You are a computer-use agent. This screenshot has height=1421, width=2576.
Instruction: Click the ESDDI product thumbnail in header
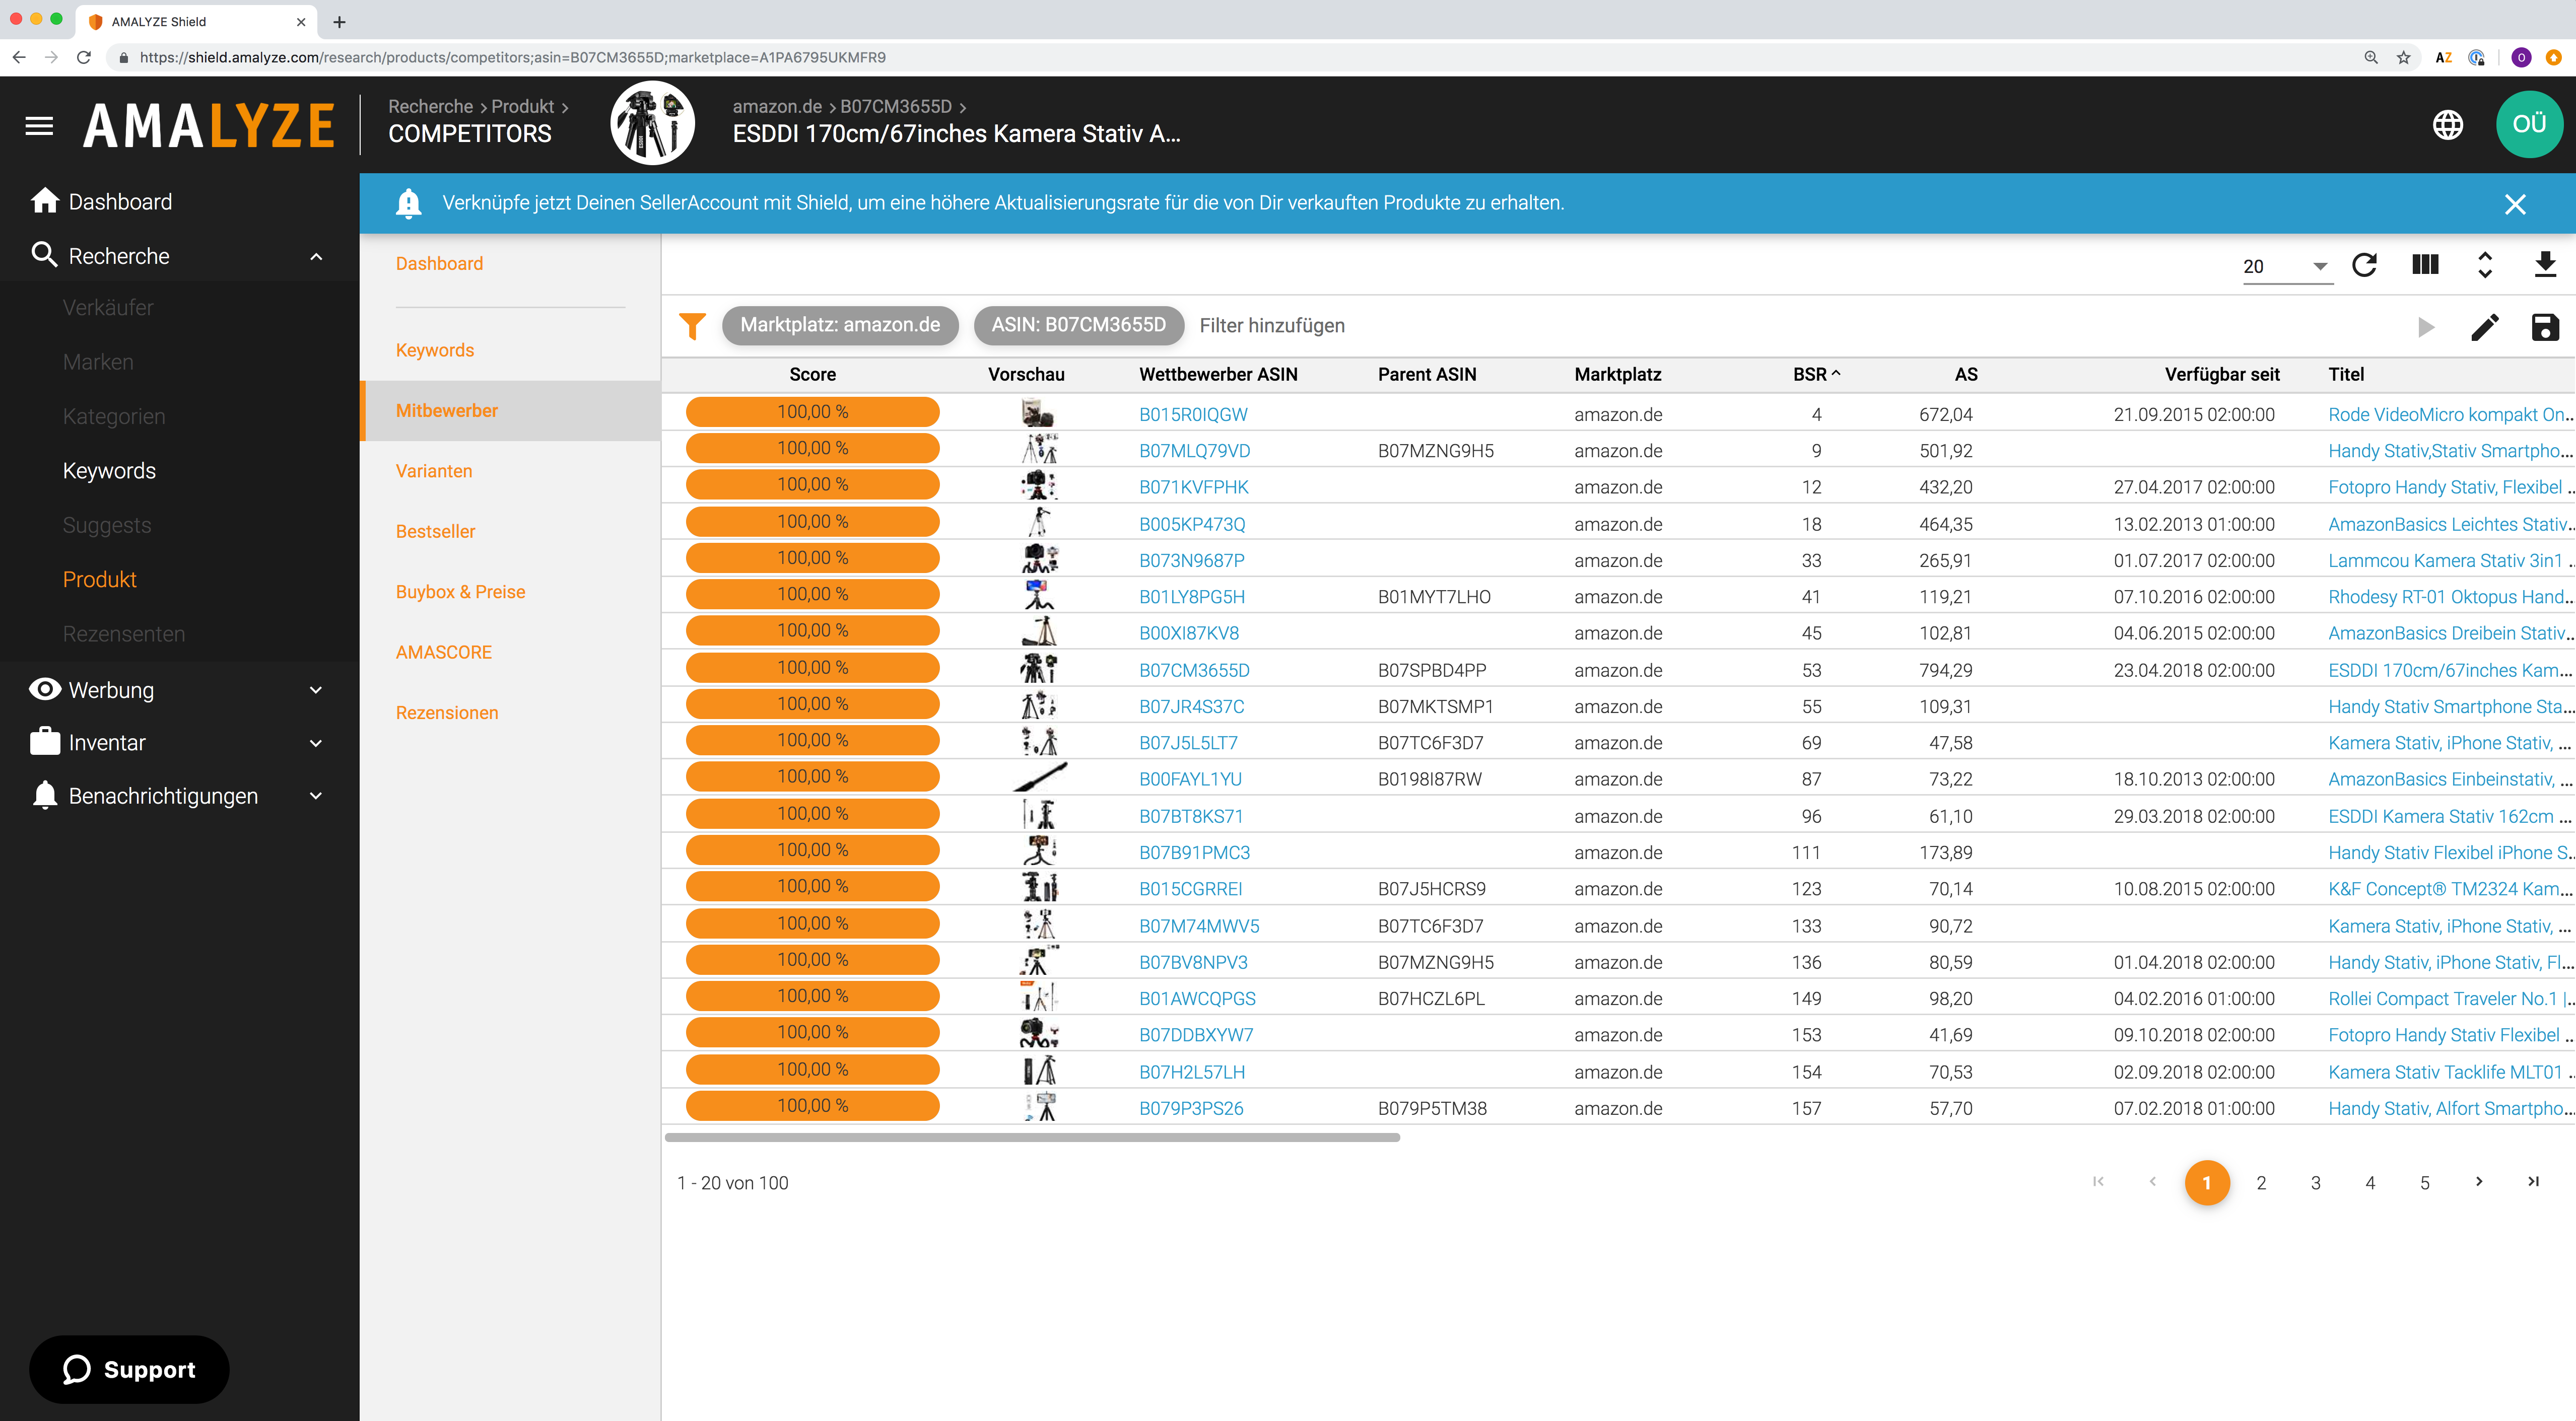[653, 123]
